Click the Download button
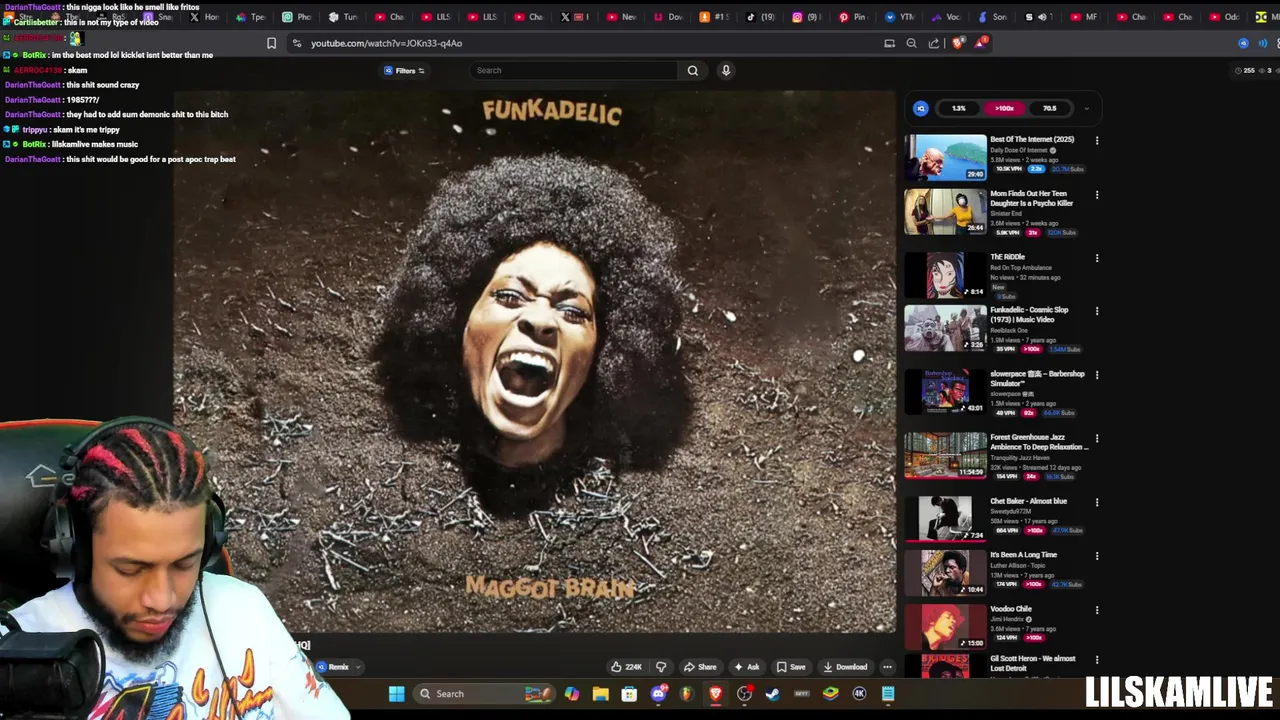 (845, 667)
